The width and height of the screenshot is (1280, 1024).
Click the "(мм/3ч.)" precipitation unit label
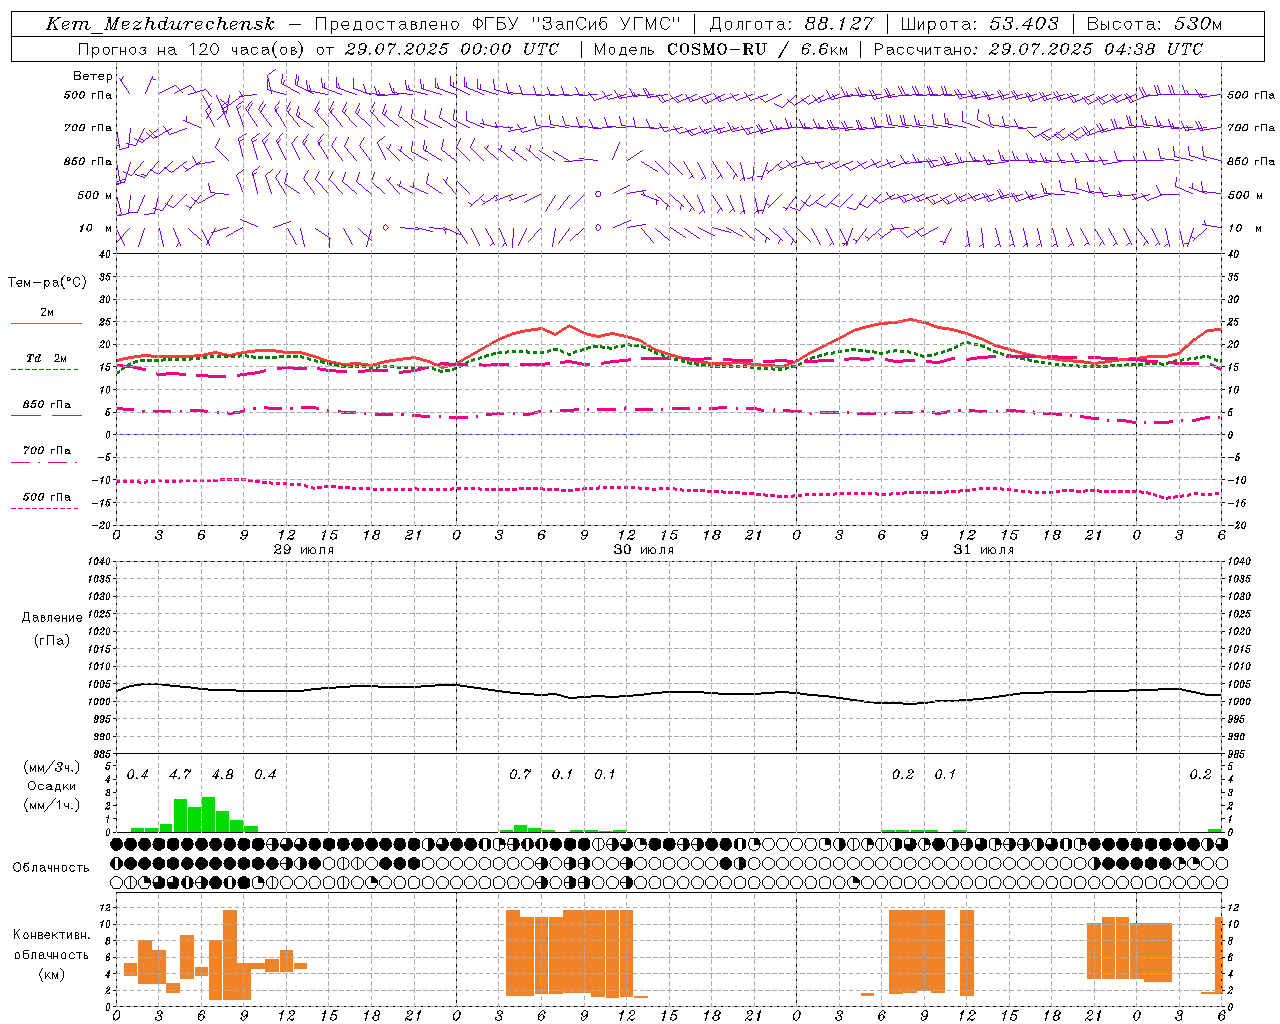[x=52, y=767]
